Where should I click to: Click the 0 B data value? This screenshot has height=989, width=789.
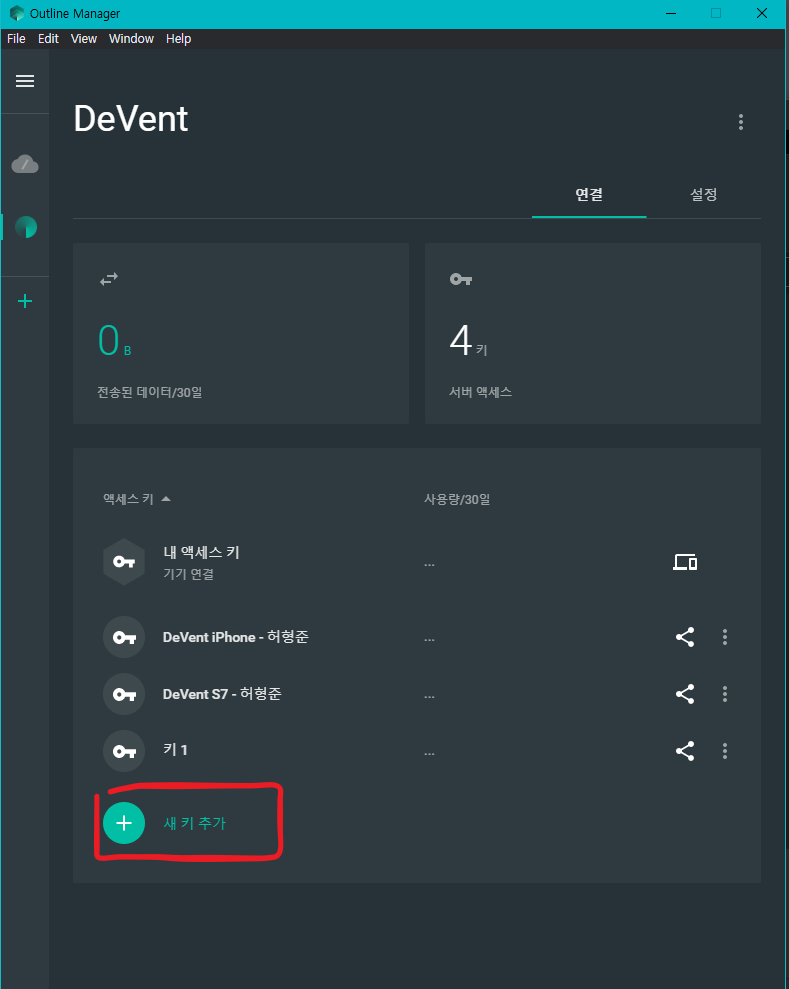(x=115, y=341)
